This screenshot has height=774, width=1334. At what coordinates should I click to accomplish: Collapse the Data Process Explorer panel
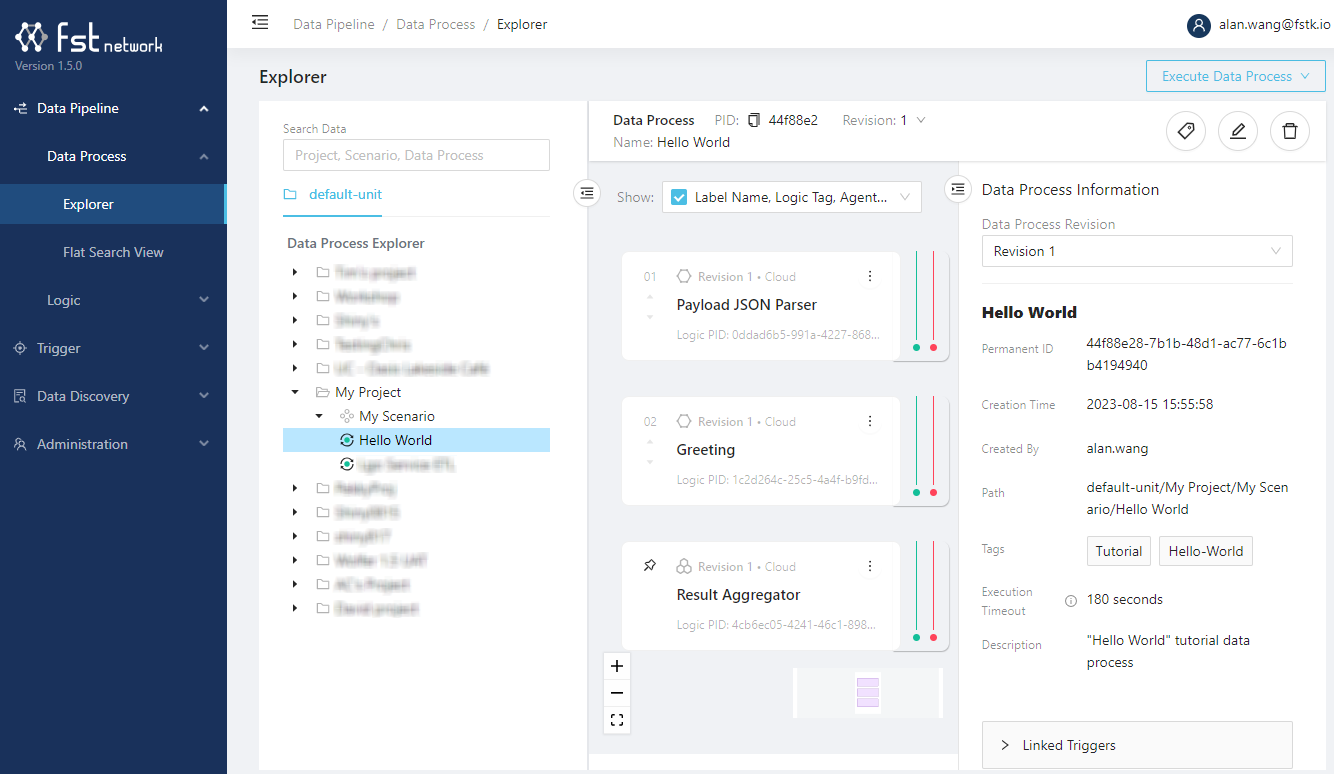(x=587, y=192)
